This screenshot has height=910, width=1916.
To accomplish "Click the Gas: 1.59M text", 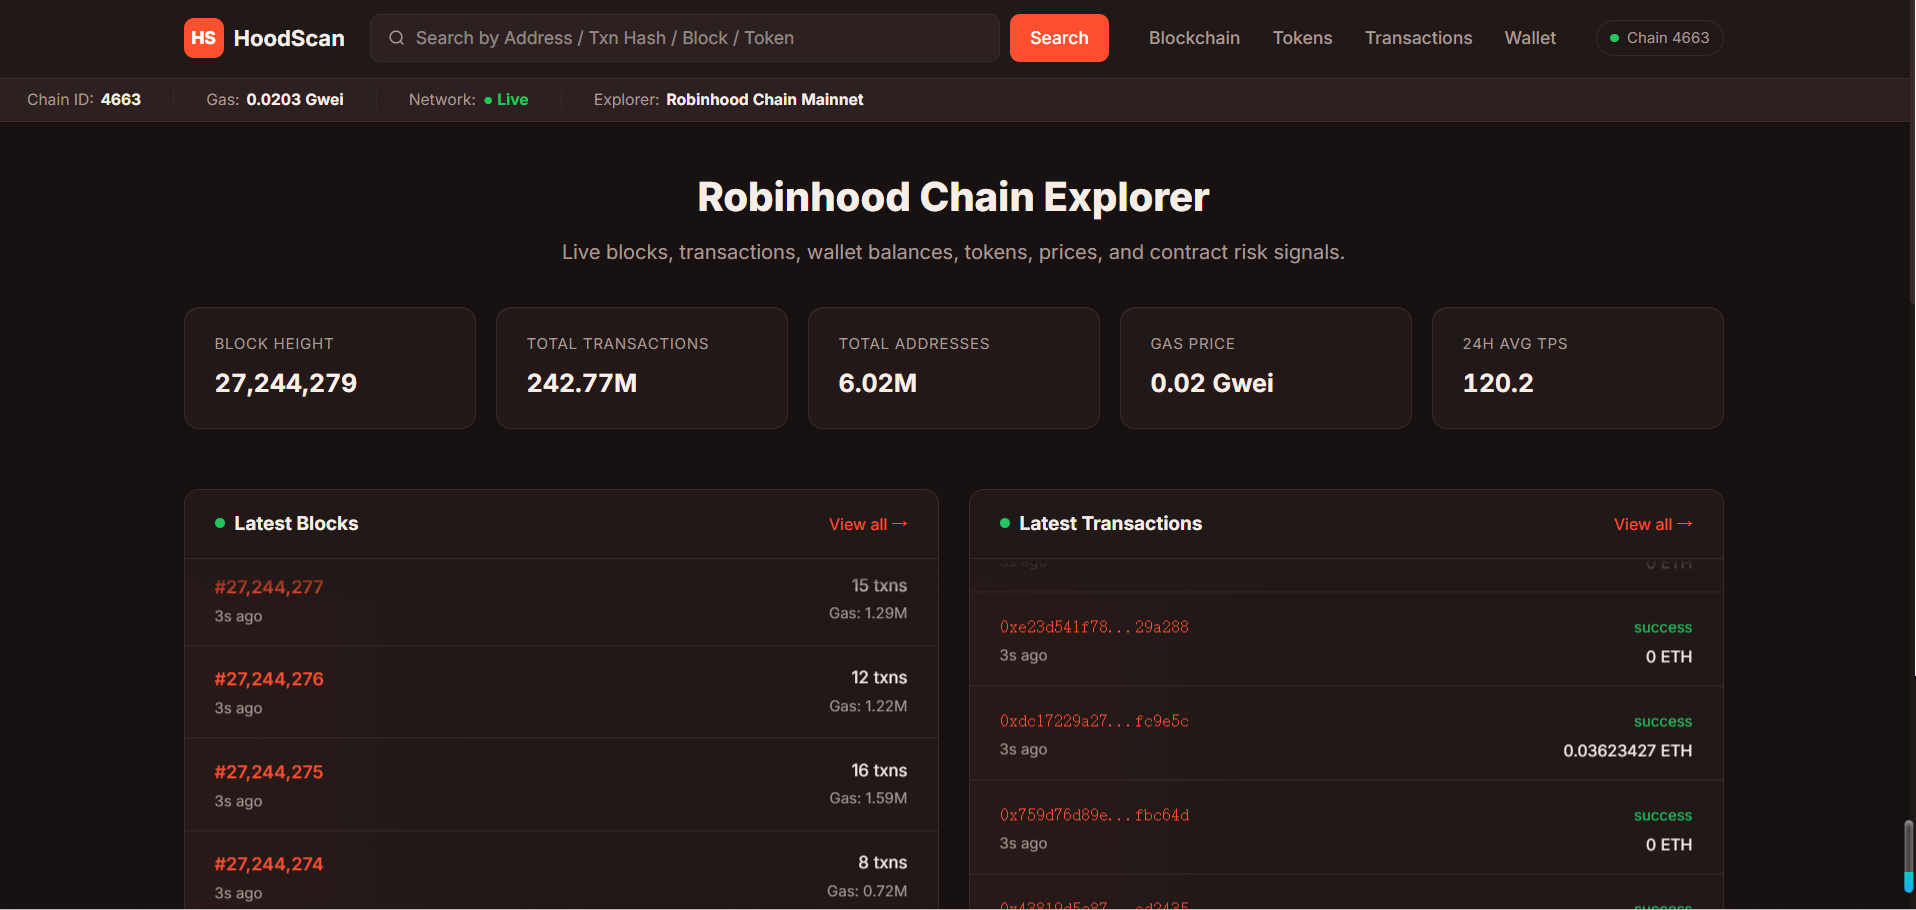I will (868, 798).
